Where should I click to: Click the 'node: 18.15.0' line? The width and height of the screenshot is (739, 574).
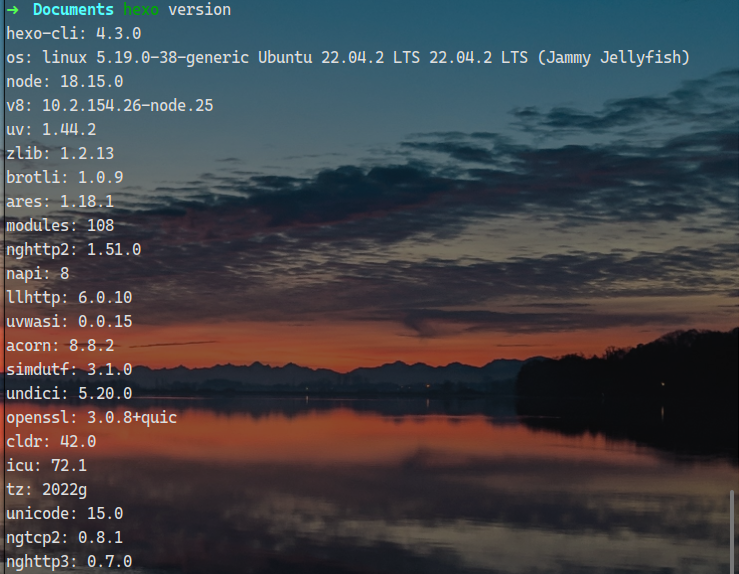point(65,82)
